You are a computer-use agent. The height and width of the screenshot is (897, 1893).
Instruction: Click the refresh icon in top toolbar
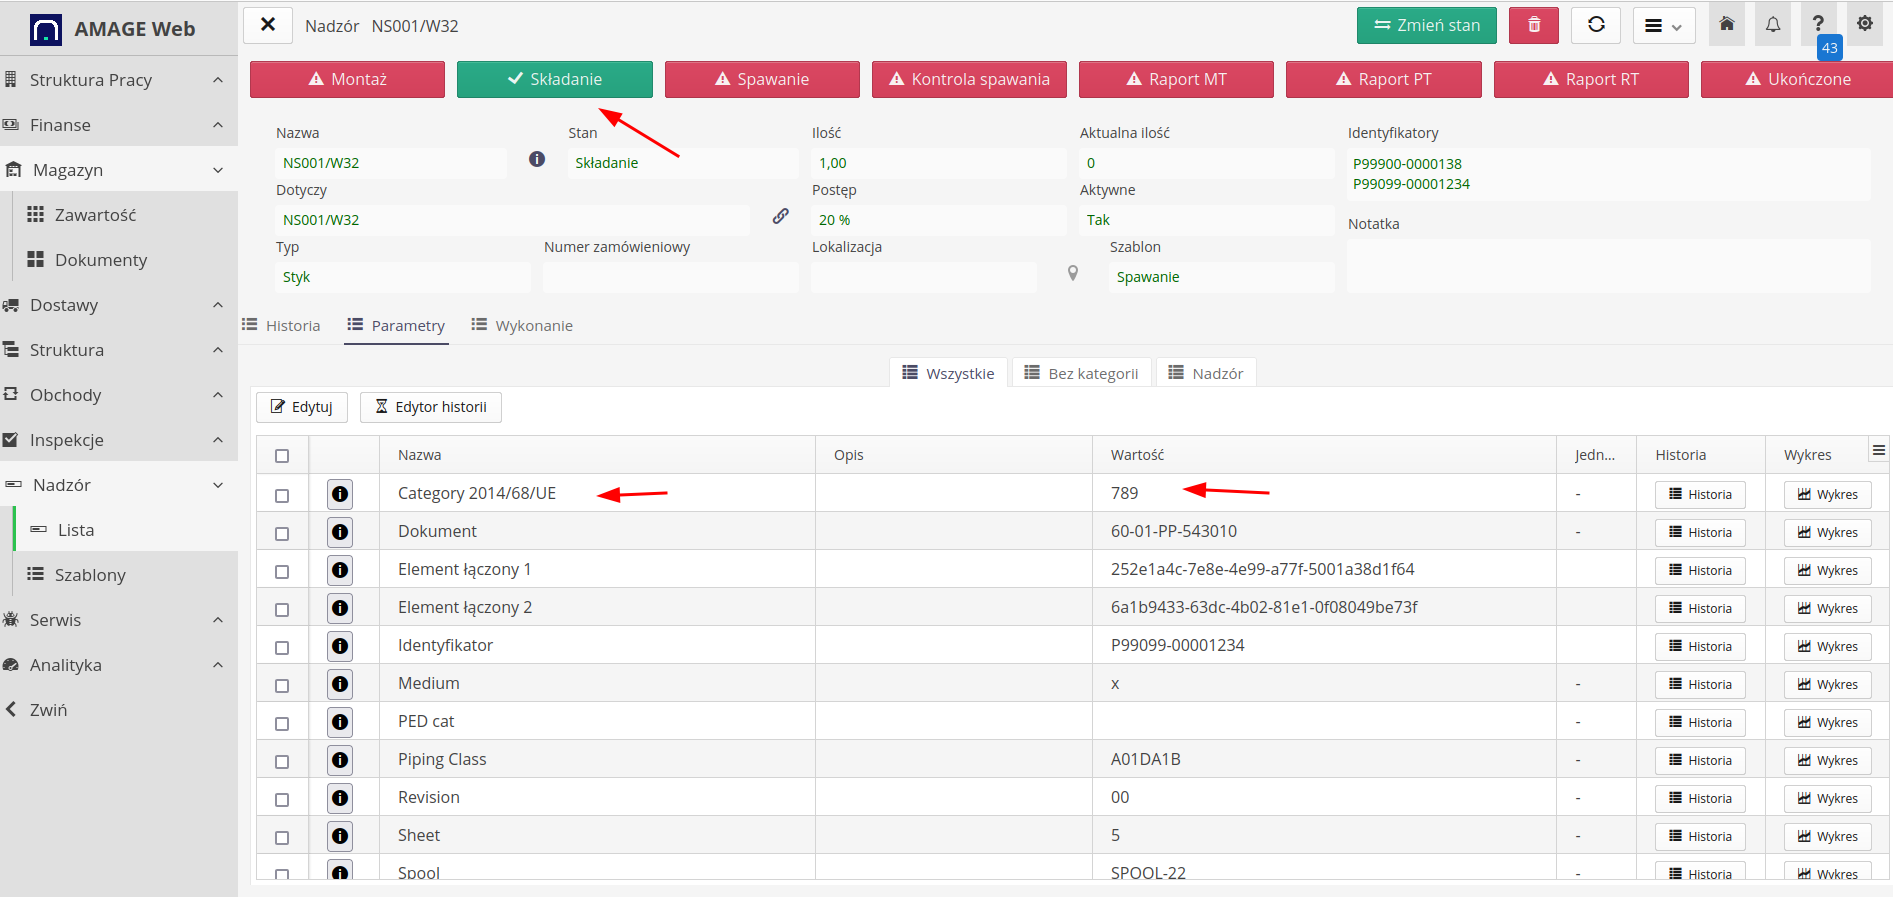pyautogui.click(x=1596, y=25)
